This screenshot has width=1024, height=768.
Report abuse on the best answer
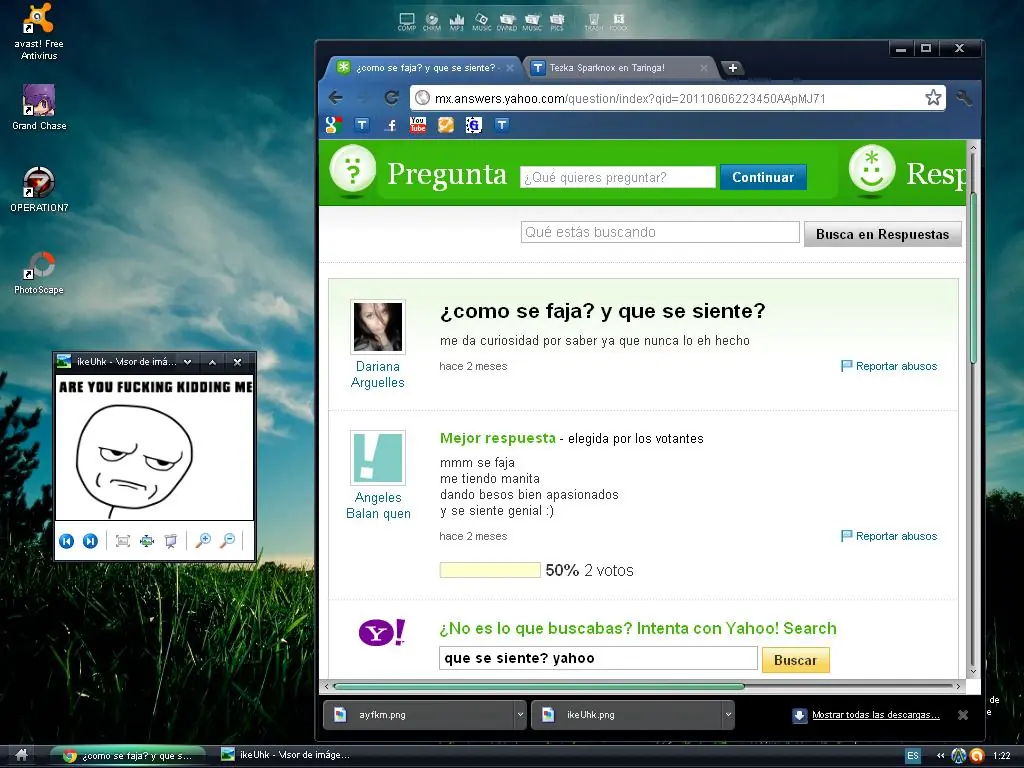point(889,536)
